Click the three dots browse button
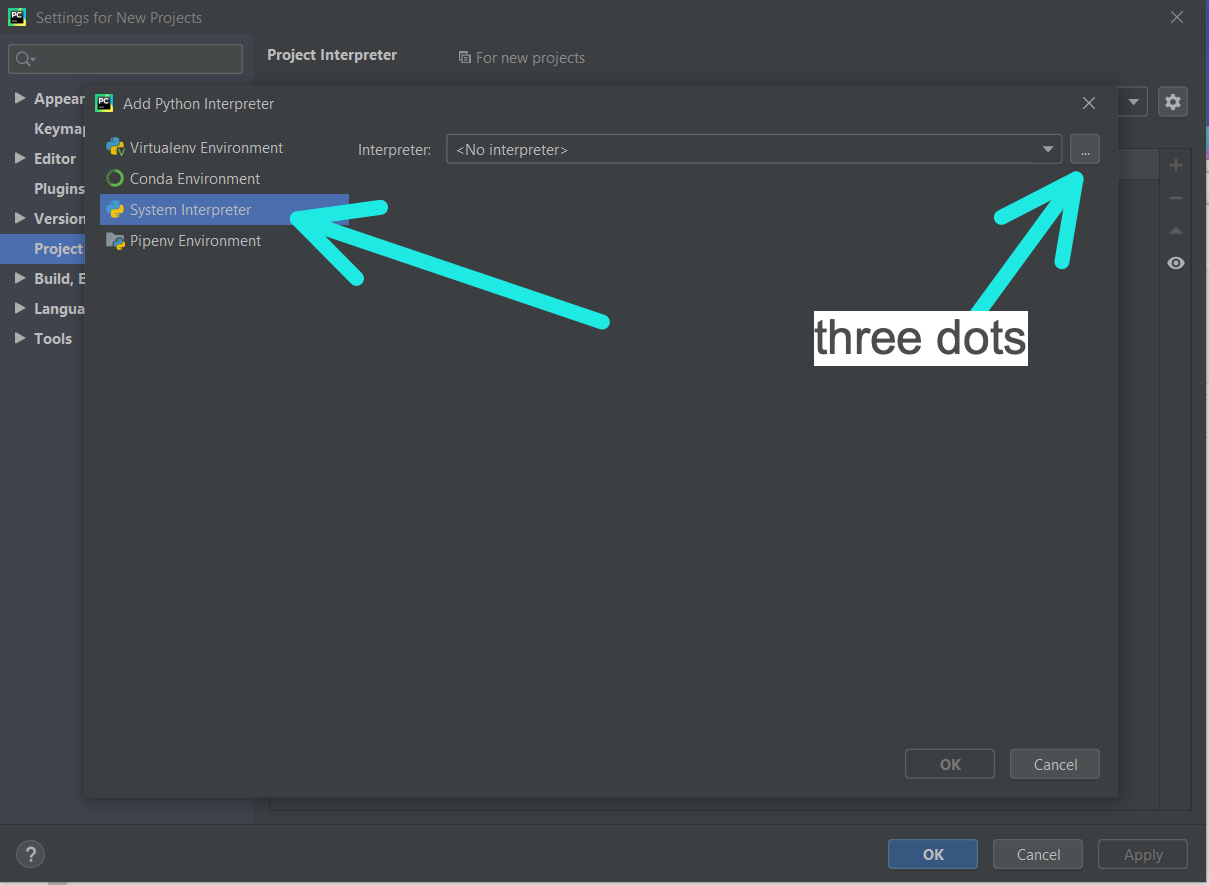The height and width of the screenshot is (885, 1209). [x=1084, y=150]
